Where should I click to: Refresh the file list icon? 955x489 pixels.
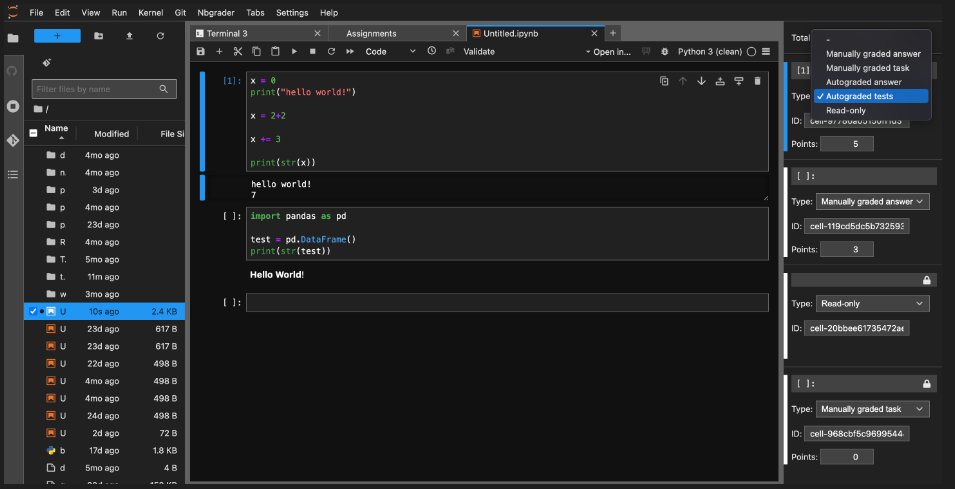coord(160,36)
